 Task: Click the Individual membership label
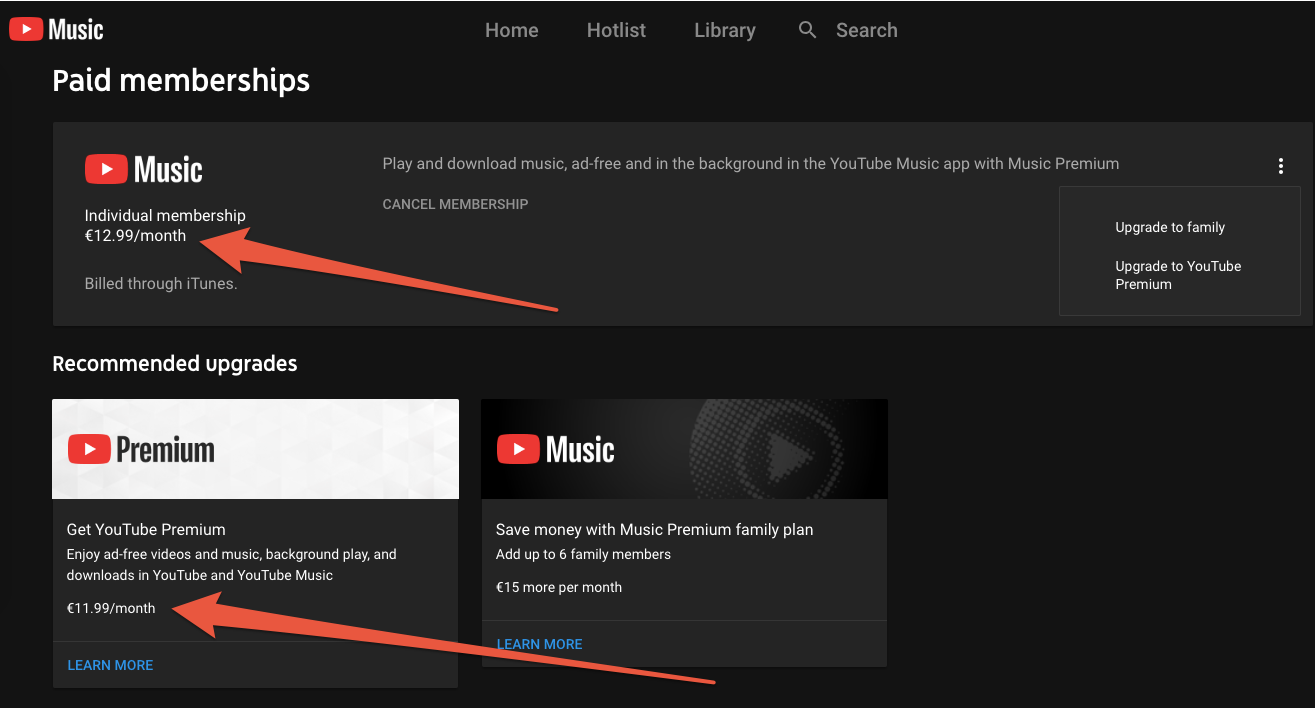[x=165, y=215]
